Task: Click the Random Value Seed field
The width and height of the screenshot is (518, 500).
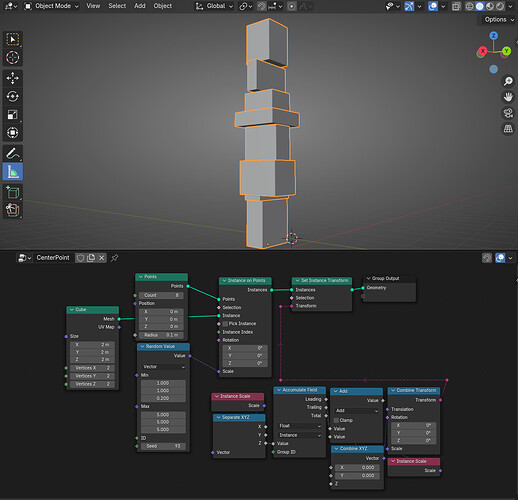Action: tap(163, 446)
